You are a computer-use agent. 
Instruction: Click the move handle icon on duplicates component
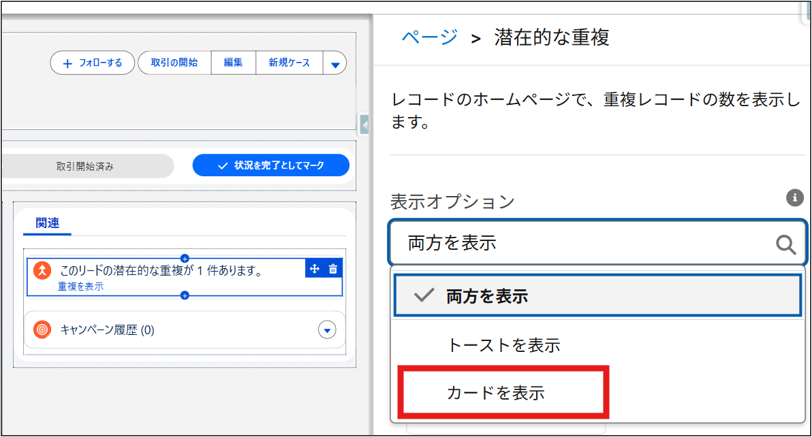pos(314,269)
